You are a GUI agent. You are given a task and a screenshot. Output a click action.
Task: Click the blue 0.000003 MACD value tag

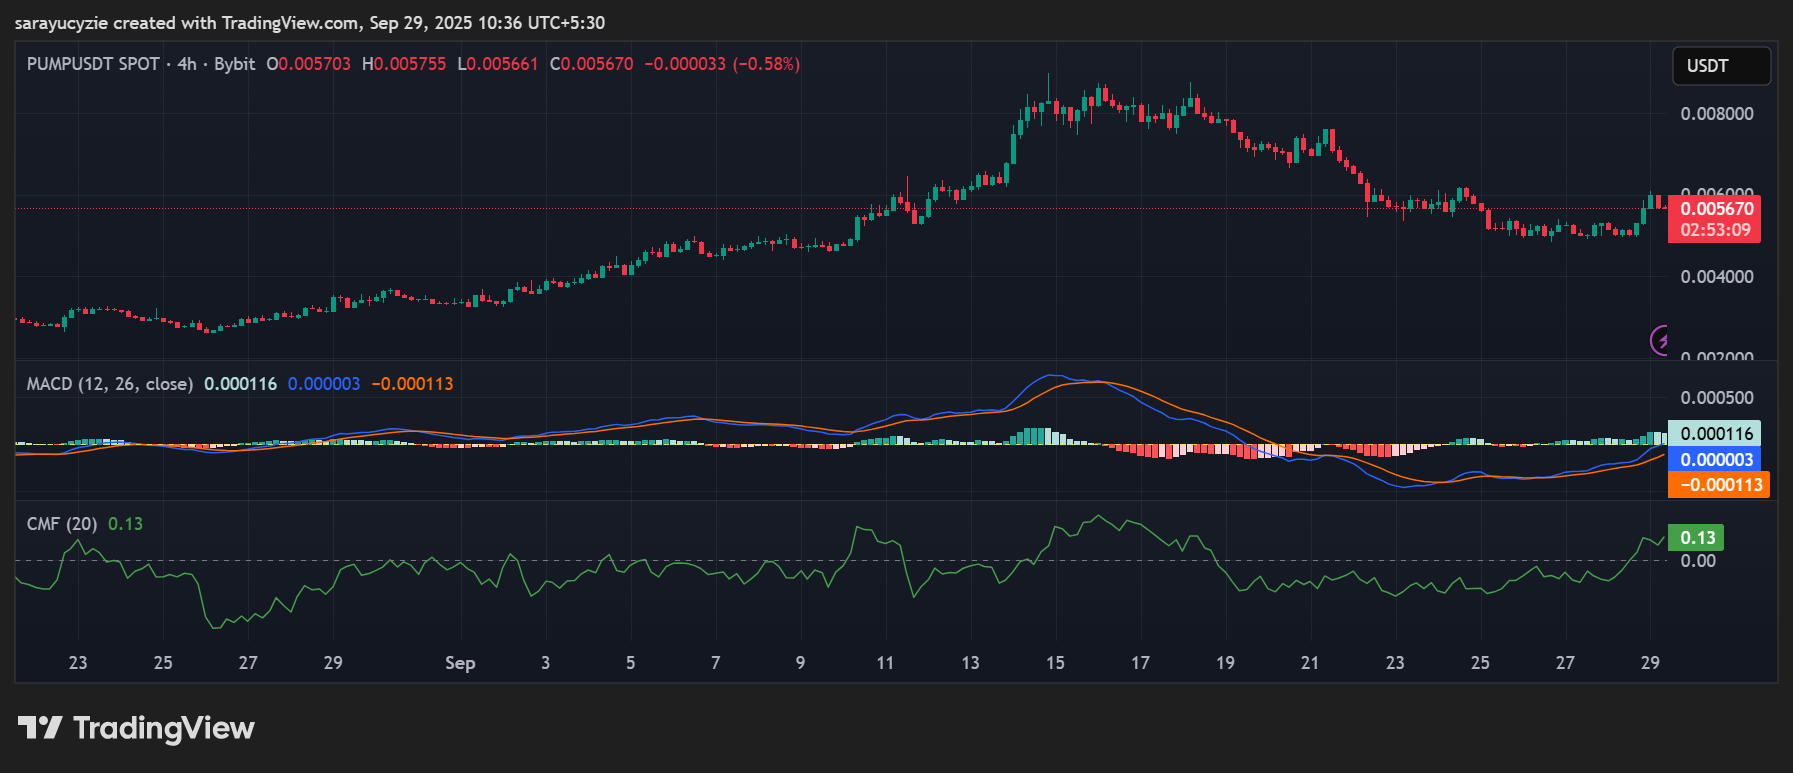[x=1715, y=460]
